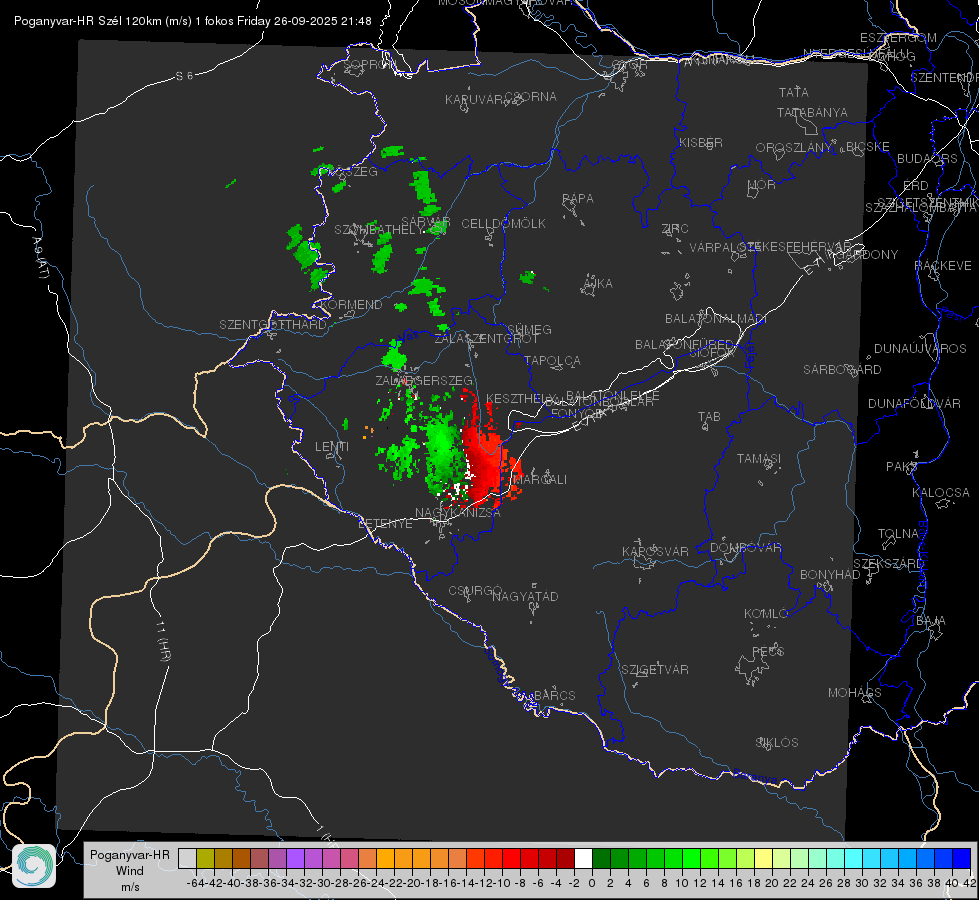979x900 pixels.
Task: Click the 'SZEKSZÁRD' city label
Action: pyautogui.click(x=888, y=564)
